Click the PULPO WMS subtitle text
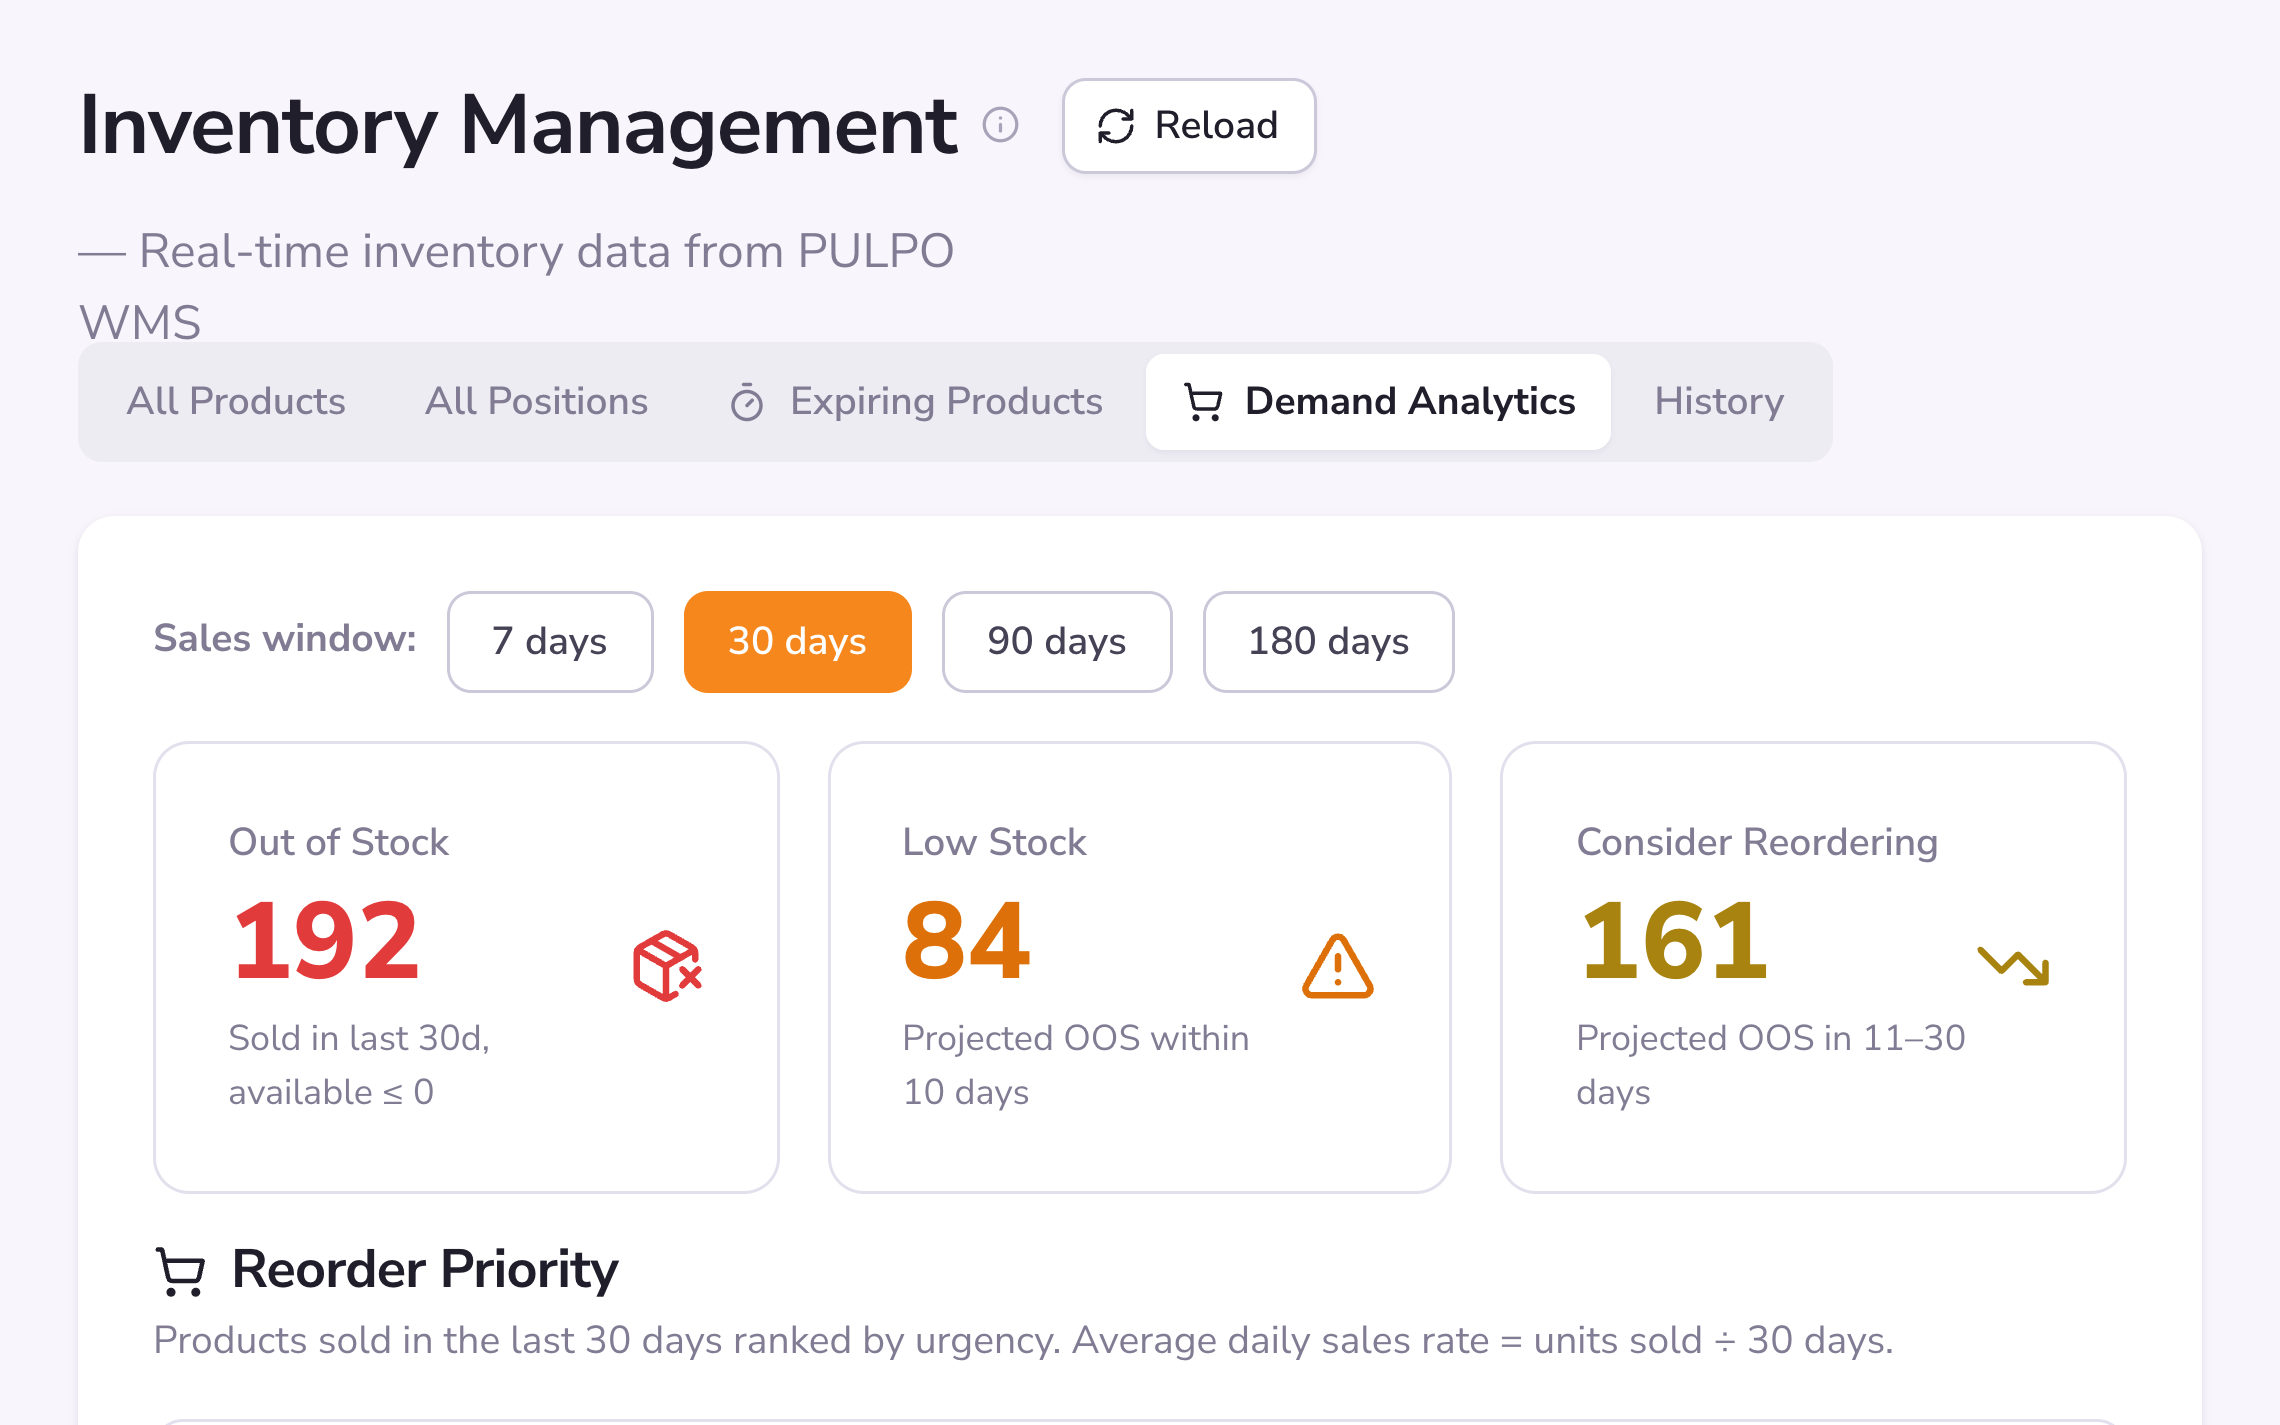The image size is (2280, 1425). pos(516,287)
